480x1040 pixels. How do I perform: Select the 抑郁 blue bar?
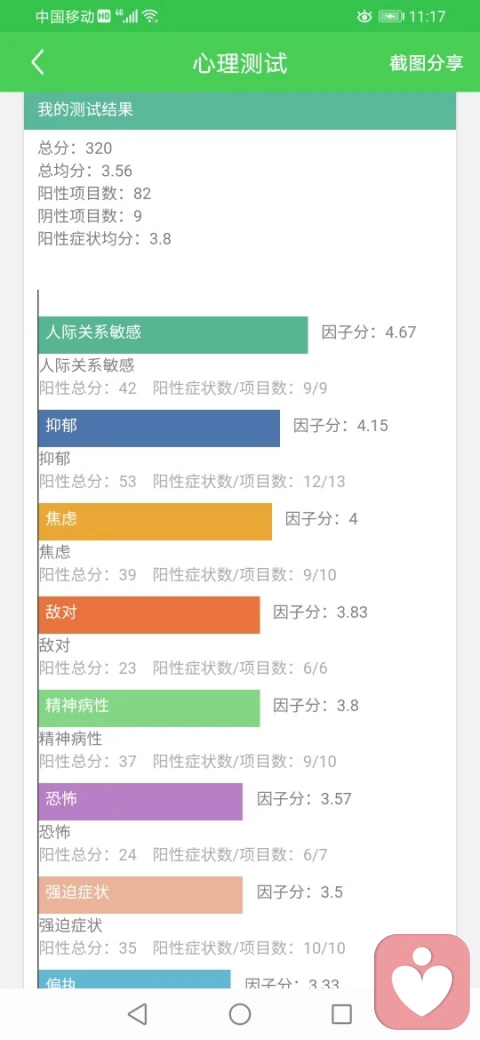159,428
